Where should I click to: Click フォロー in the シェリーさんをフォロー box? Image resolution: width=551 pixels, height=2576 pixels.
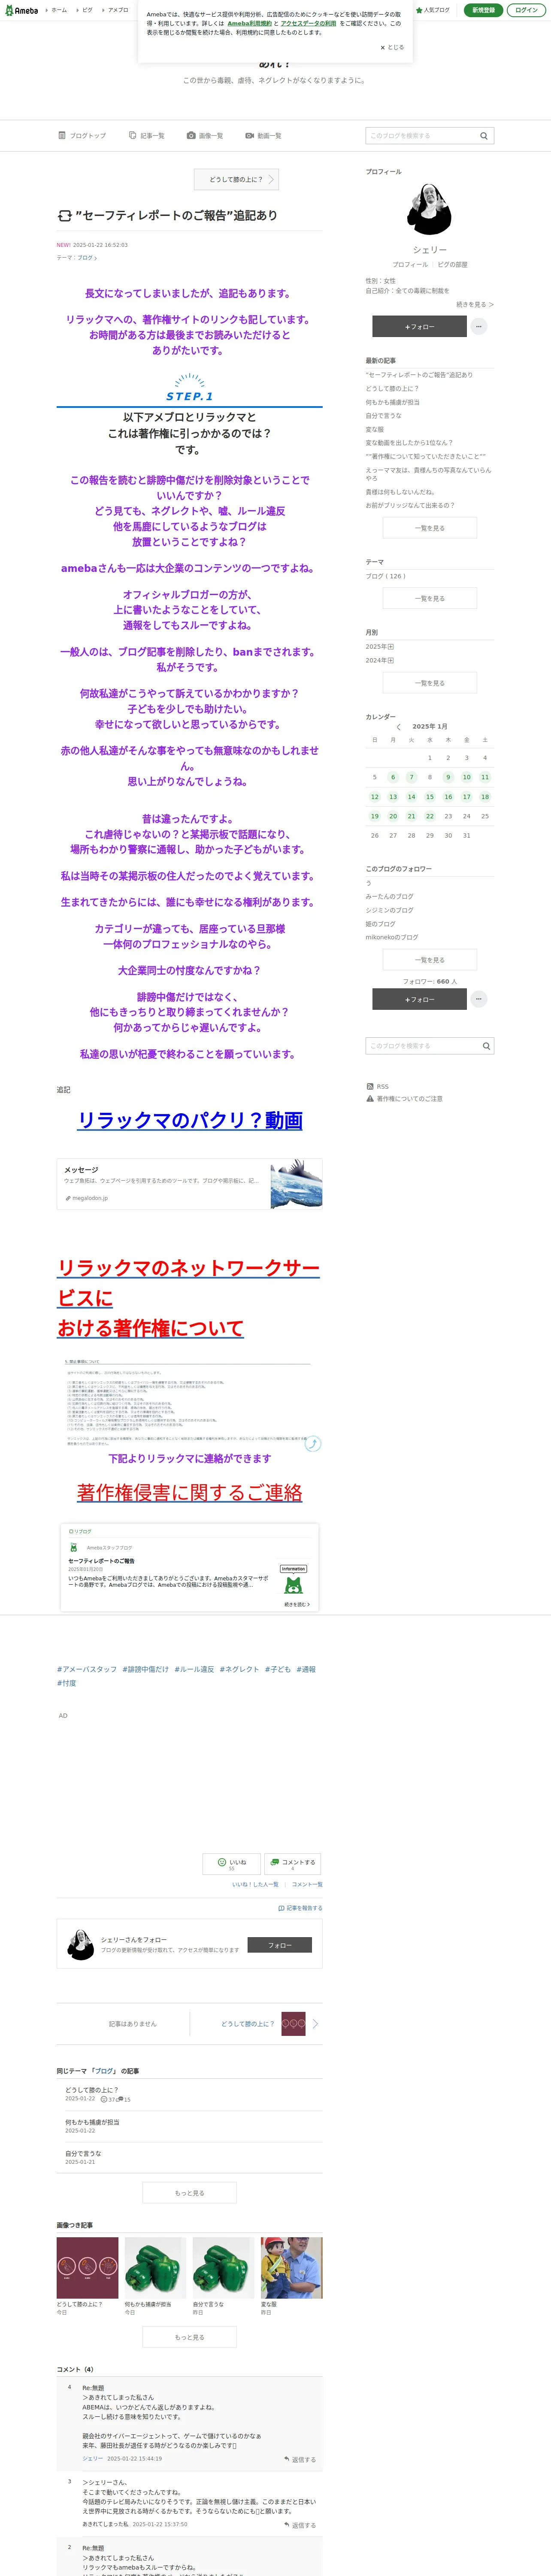[279, 1945]
